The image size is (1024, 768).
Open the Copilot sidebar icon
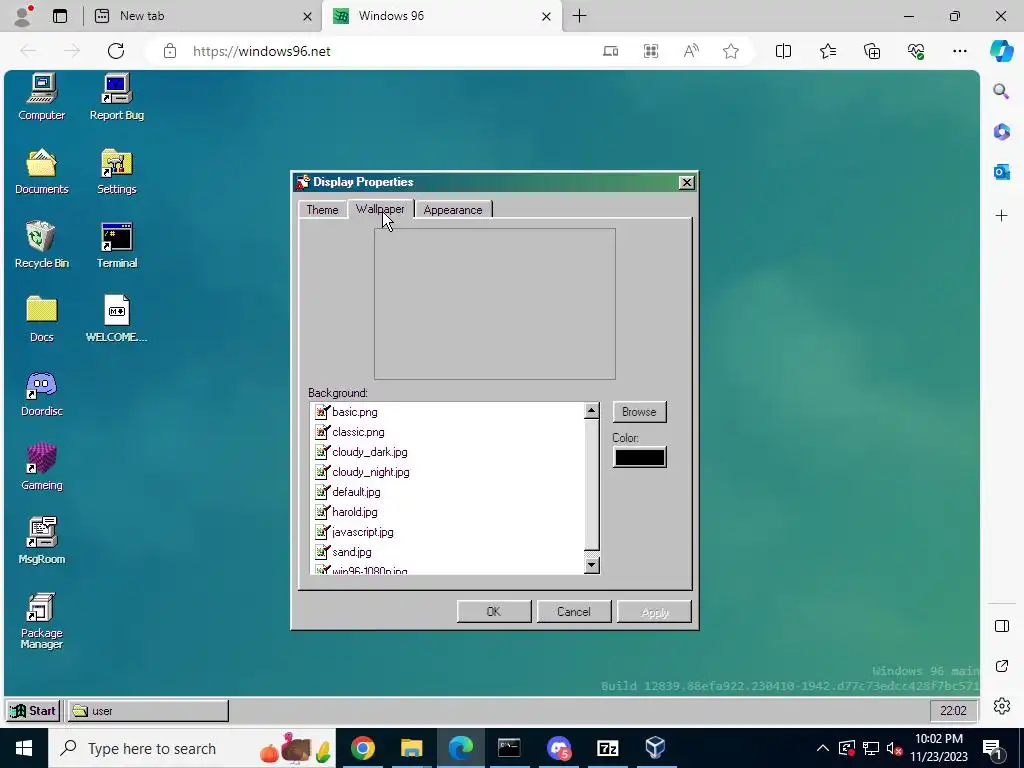(x=1001, y=51)
